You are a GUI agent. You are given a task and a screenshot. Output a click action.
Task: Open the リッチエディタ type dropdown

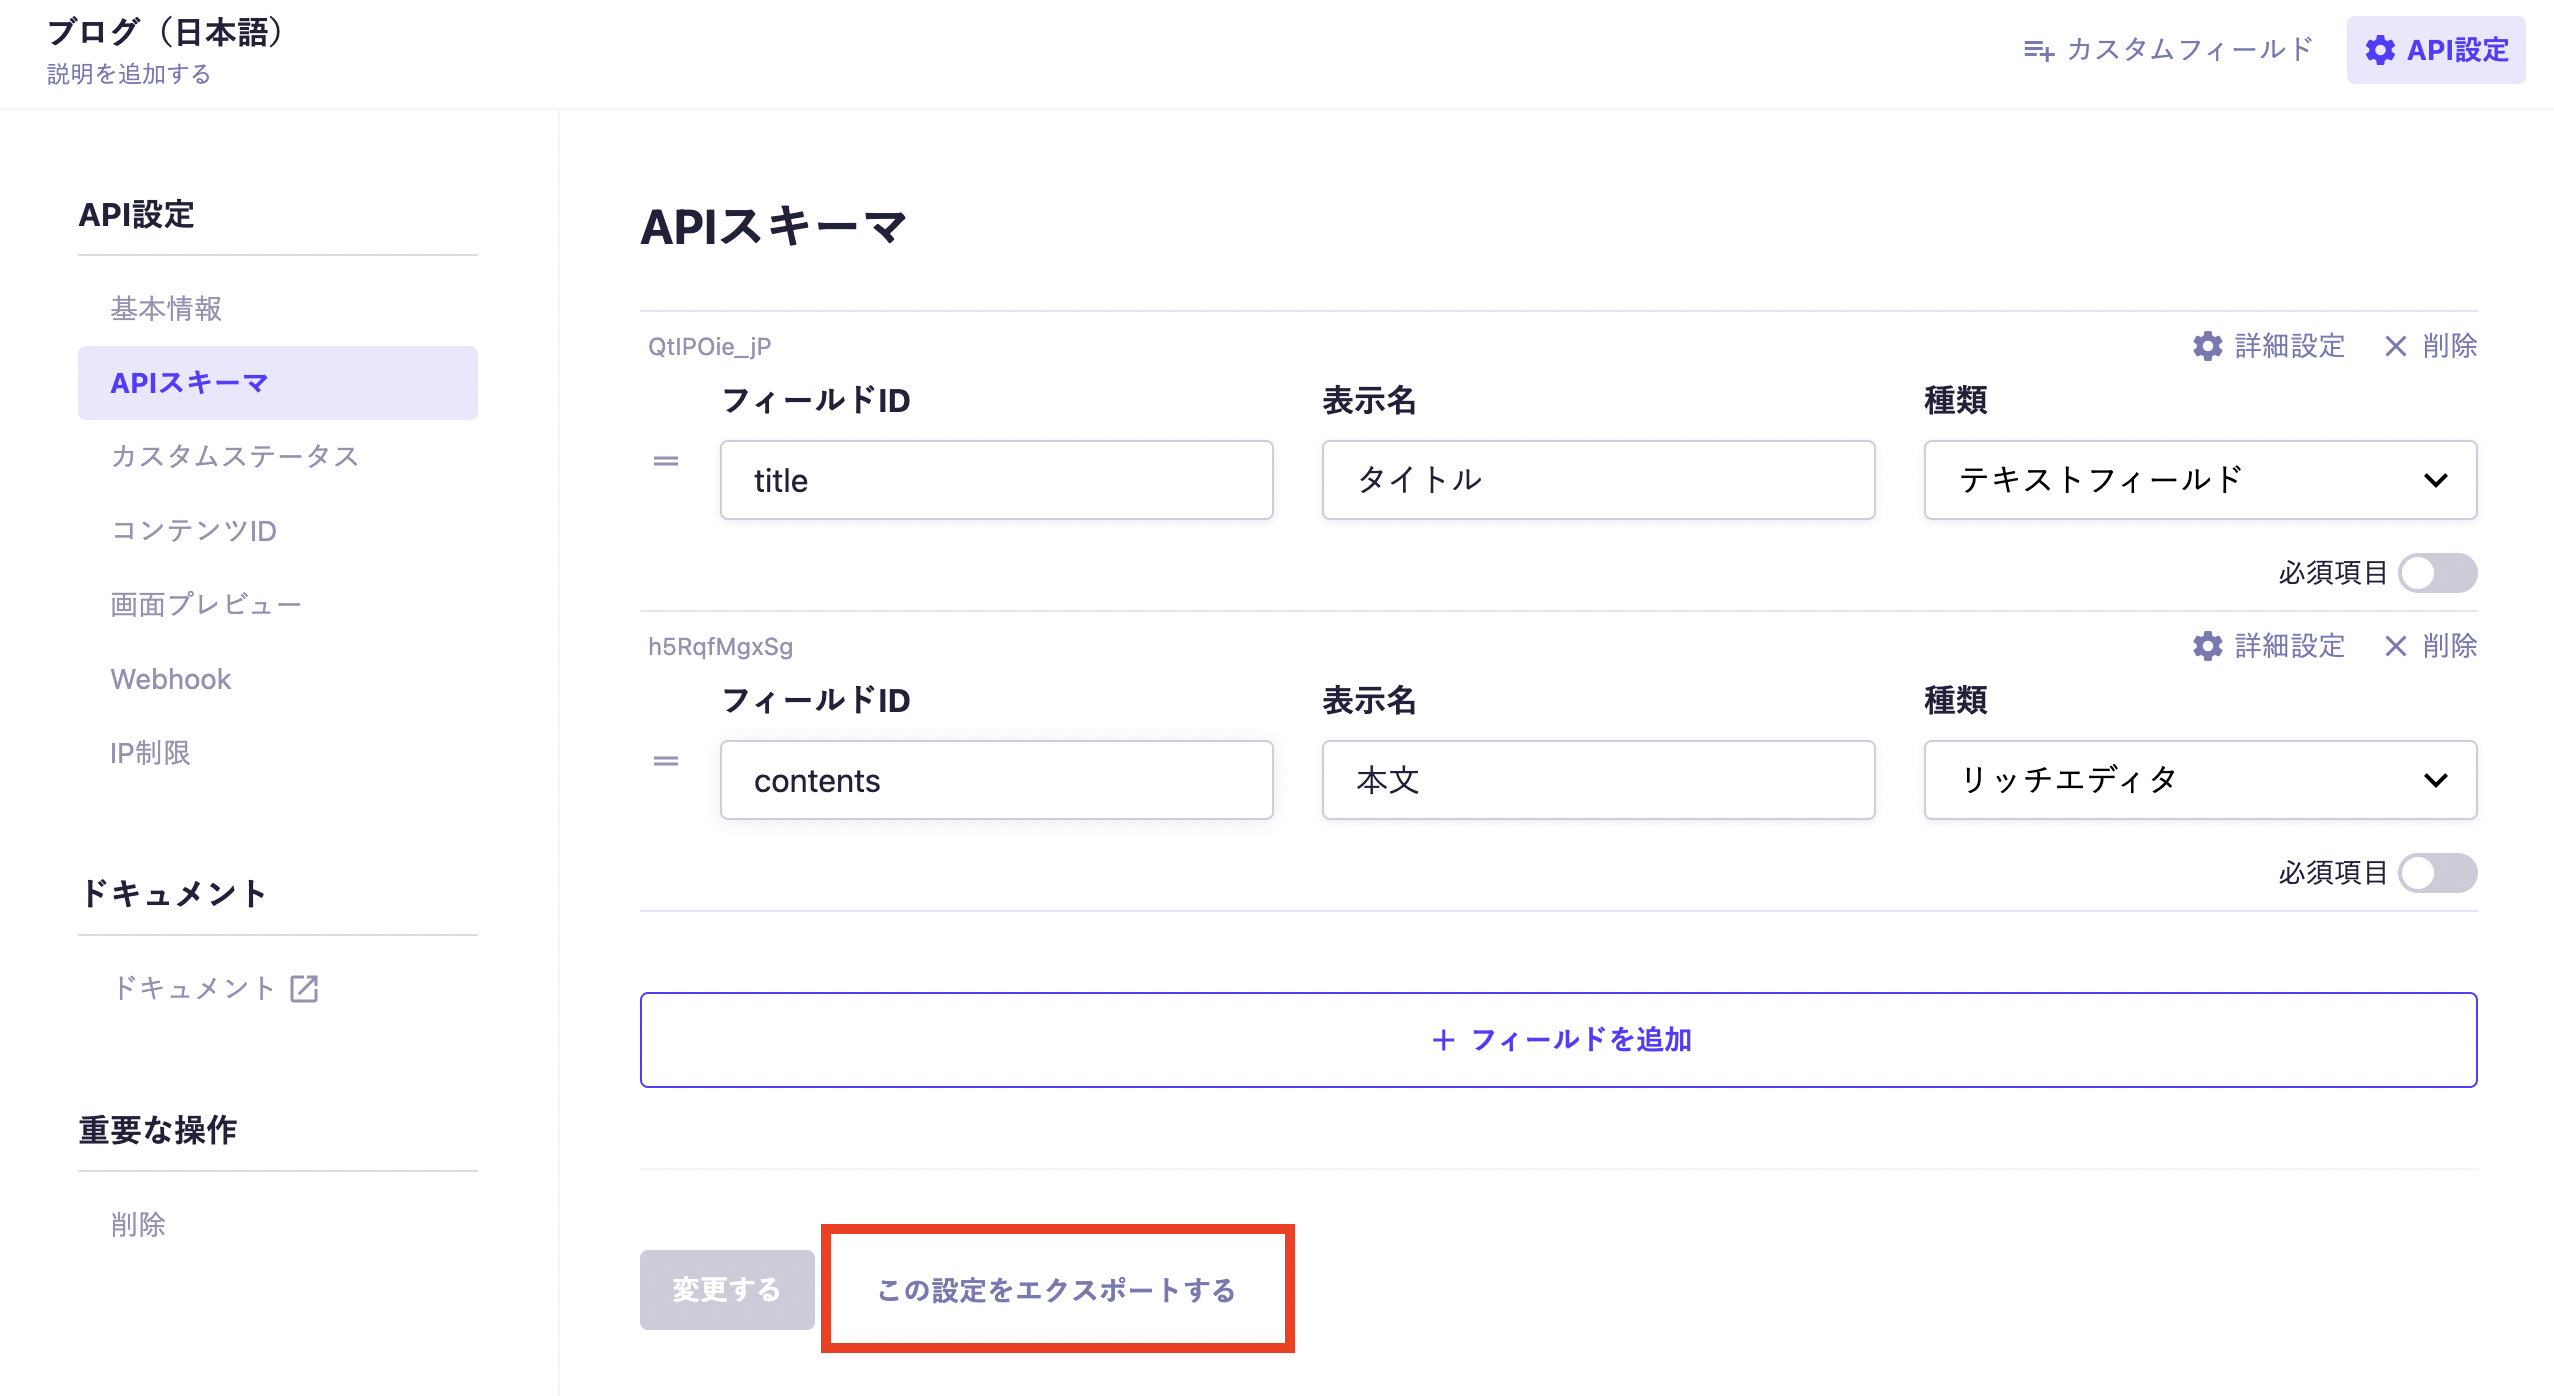(2199, 780)
